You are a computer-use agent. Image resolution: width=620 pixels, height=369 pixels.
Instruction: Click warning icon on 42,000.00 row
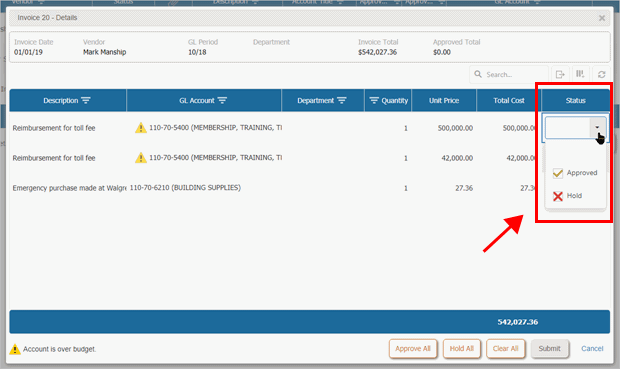[141, 158]
